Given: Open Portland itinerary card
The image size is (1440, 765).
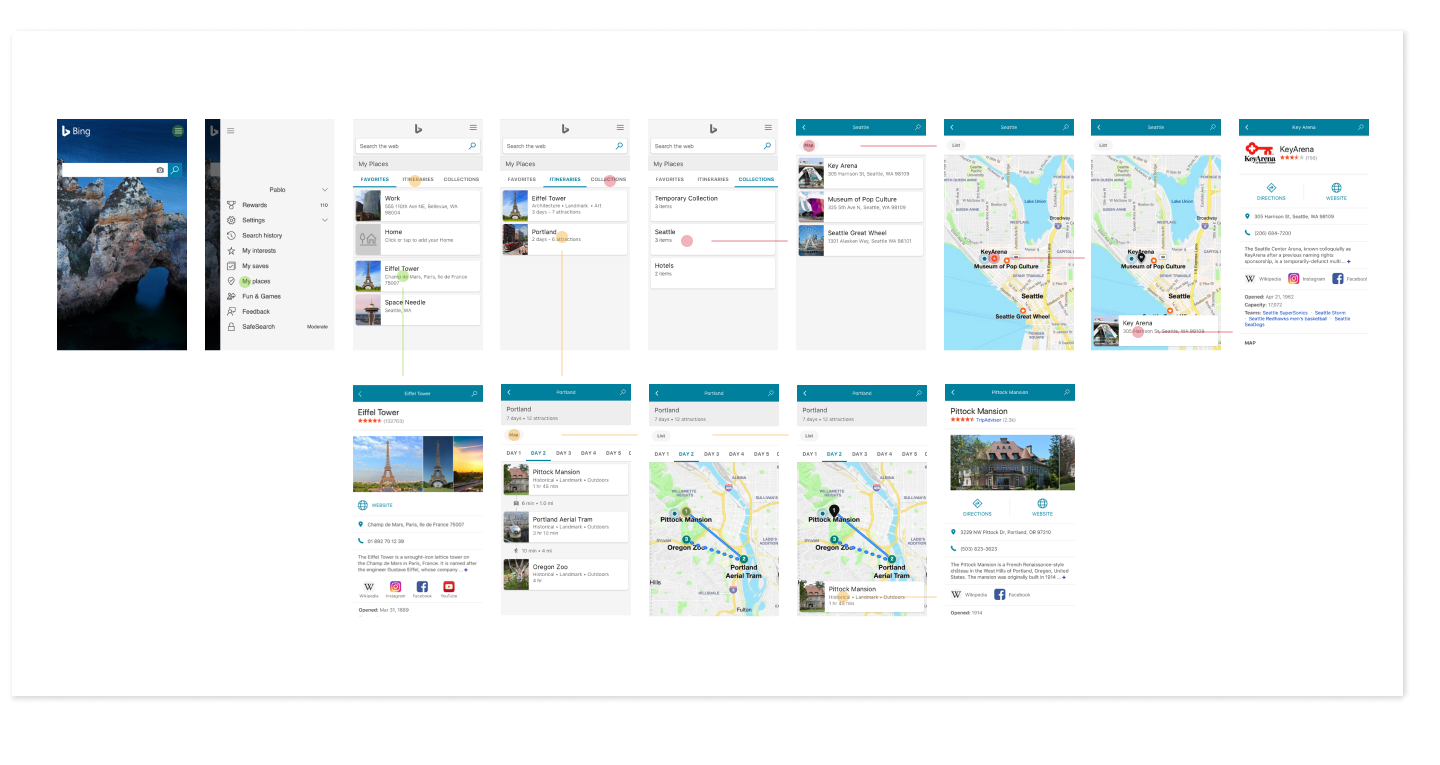Looking at the screenshot, I should pyautogui.click(x=565, y=238).
